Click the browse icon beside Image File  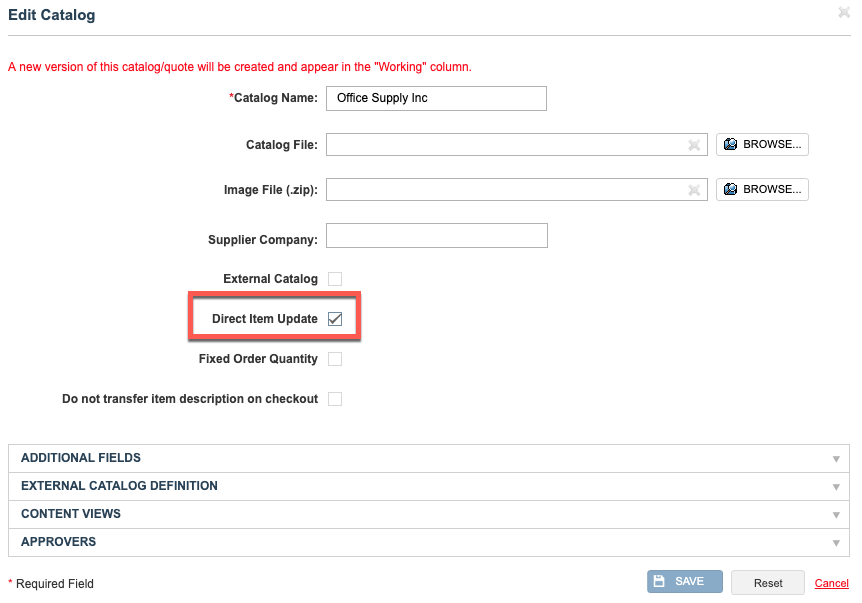click(x=730, y=189)
